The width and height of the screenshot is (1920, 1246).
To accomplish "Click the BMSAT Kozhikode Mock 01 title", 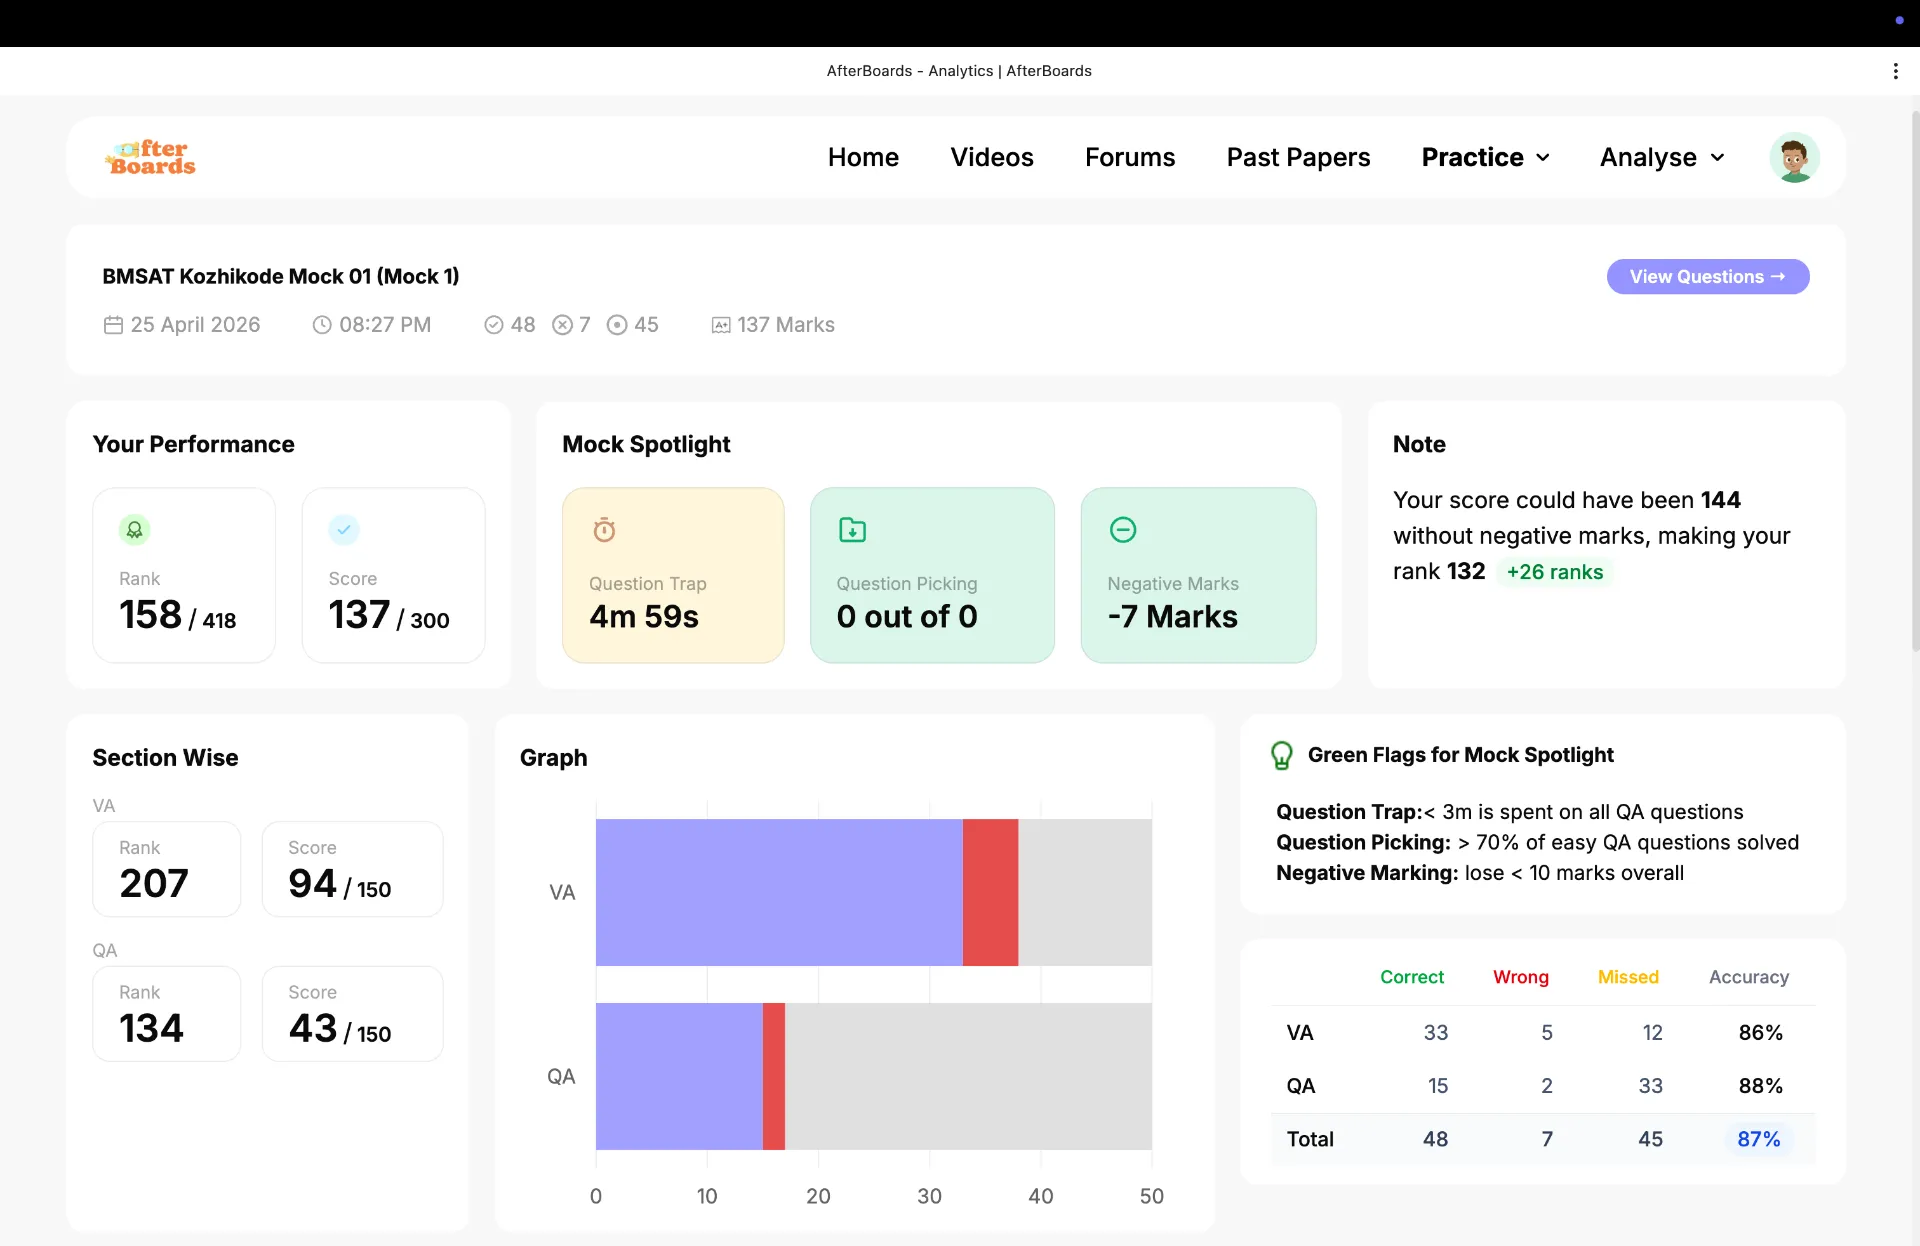I will 281,277.
